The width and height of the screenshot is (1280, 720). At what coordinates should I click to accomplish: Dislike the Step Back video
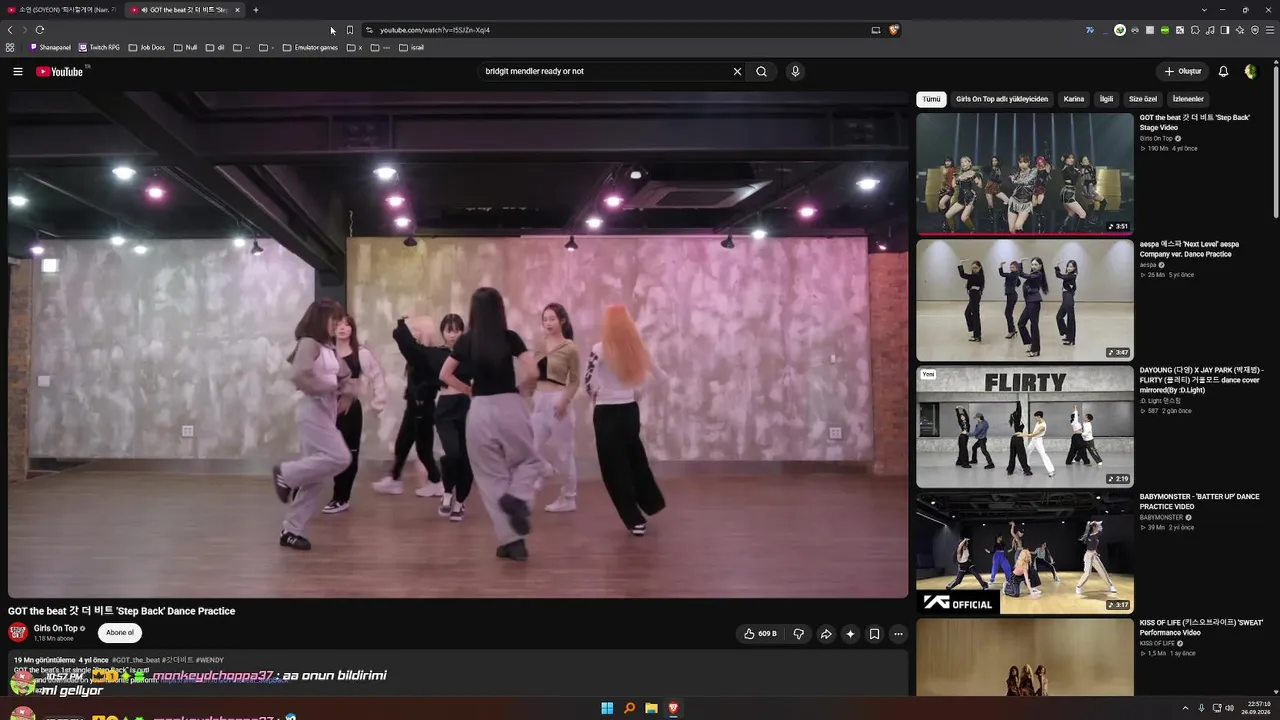click(x=798, y=633)
